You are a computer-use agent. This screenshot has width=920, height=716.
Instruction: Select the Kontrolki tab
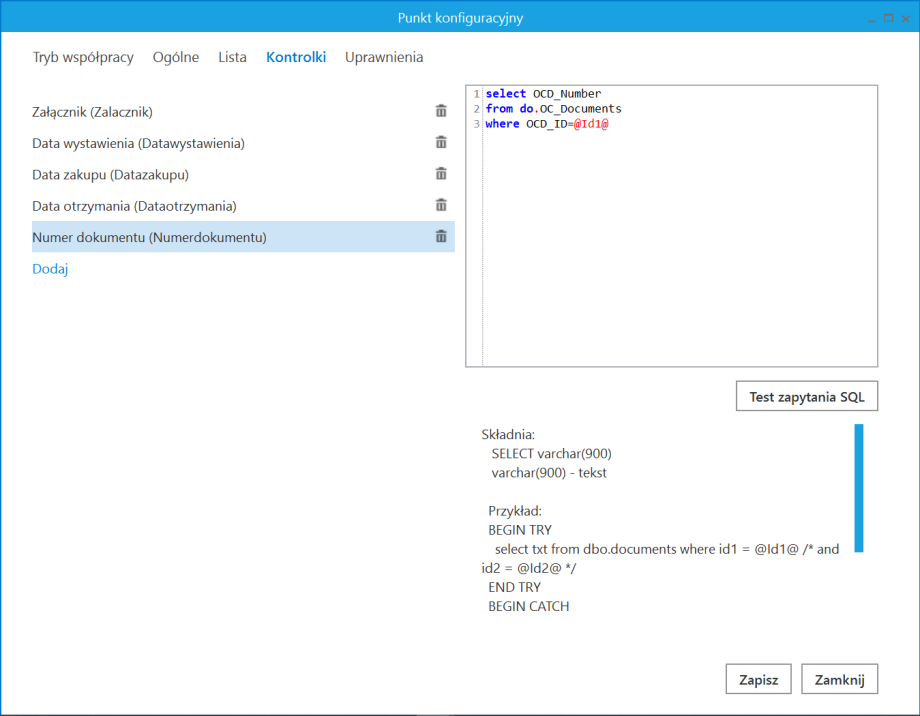tap(296, 57)
